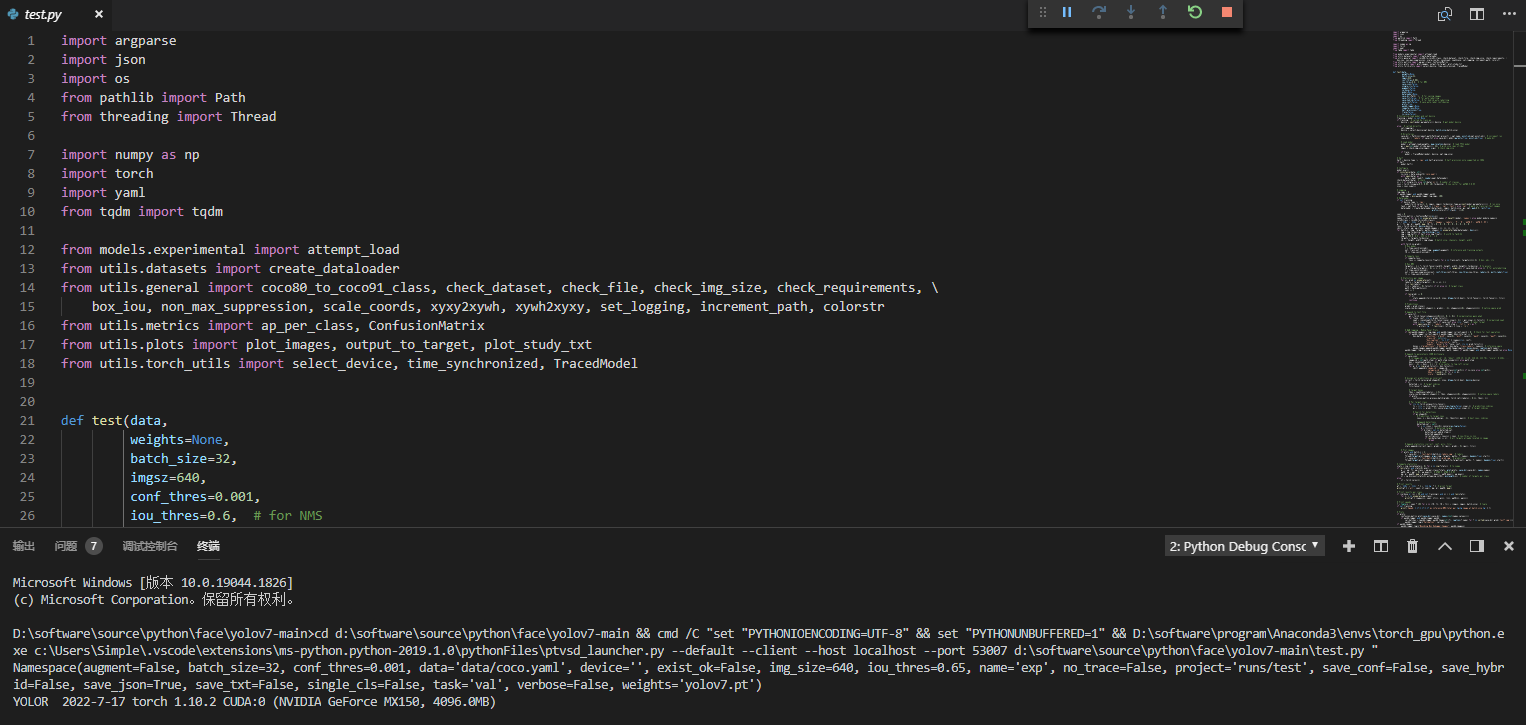Grab the debug toolbar drag handle
The width and height of the screenshot is (1526, 725).
click(1043, 13)
